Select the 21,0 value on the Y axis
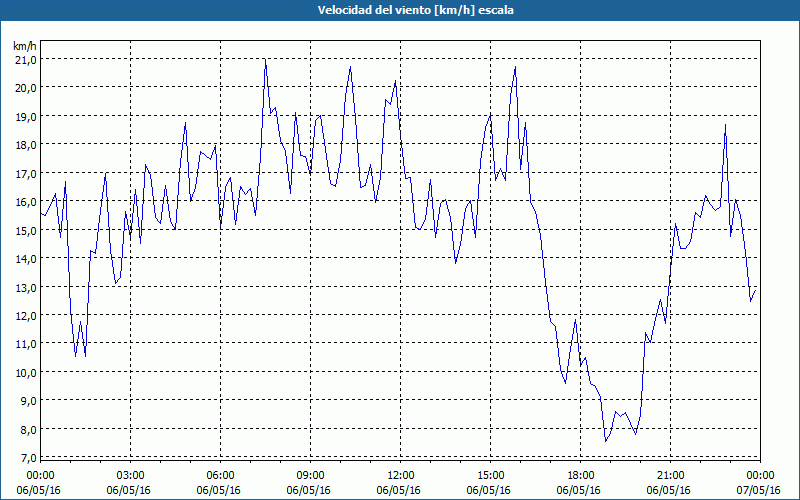Screen dimensions: 800x500 click(26, 60)
